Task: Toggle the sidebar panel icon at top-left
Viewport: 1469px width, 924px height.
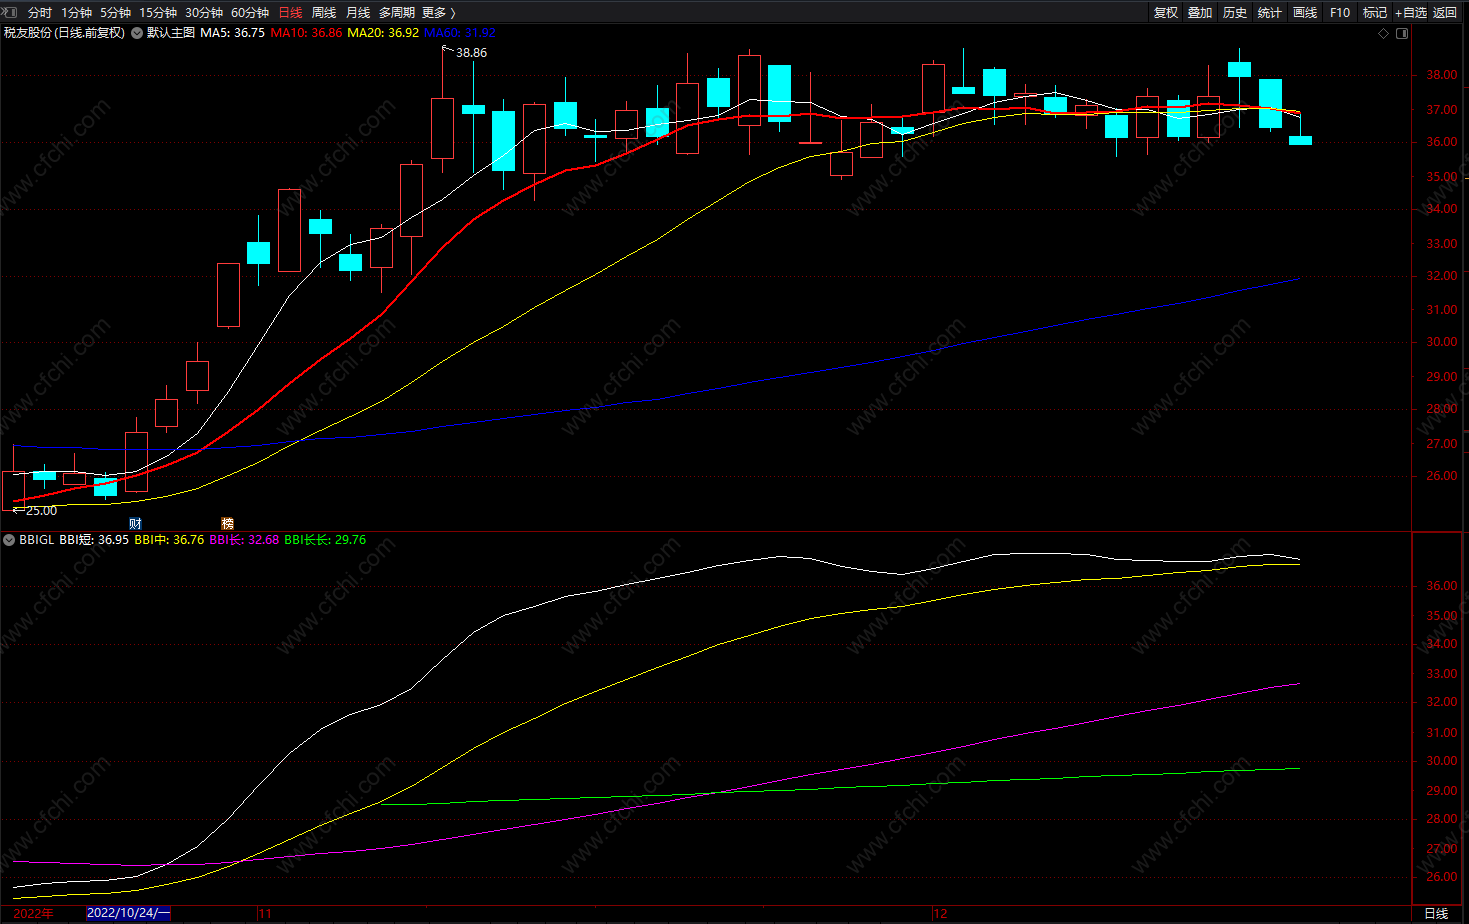Action: coord(10,12)
